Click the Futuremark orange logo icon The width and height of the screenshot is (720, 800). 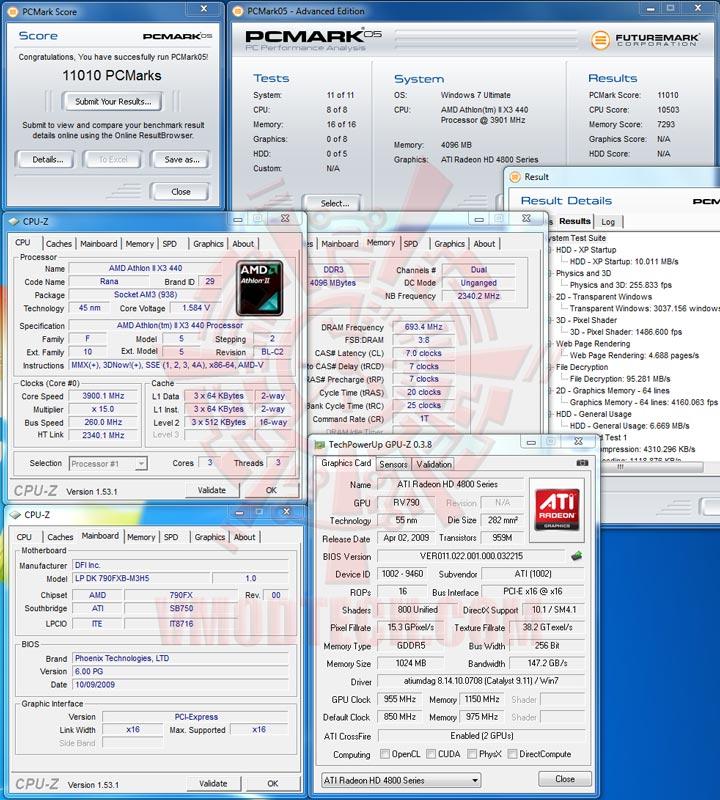[x=600, y=40]
